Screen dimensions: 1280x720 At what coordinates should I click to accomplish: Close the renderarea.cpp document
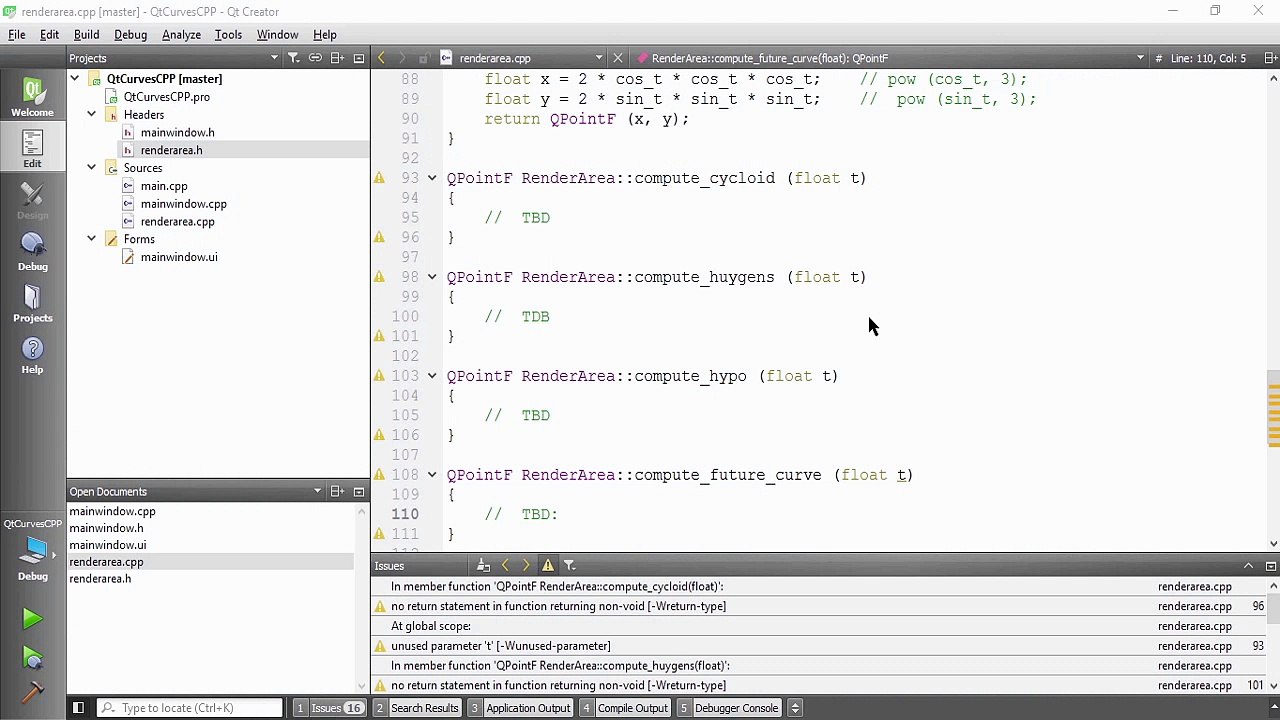coord(618,58)
